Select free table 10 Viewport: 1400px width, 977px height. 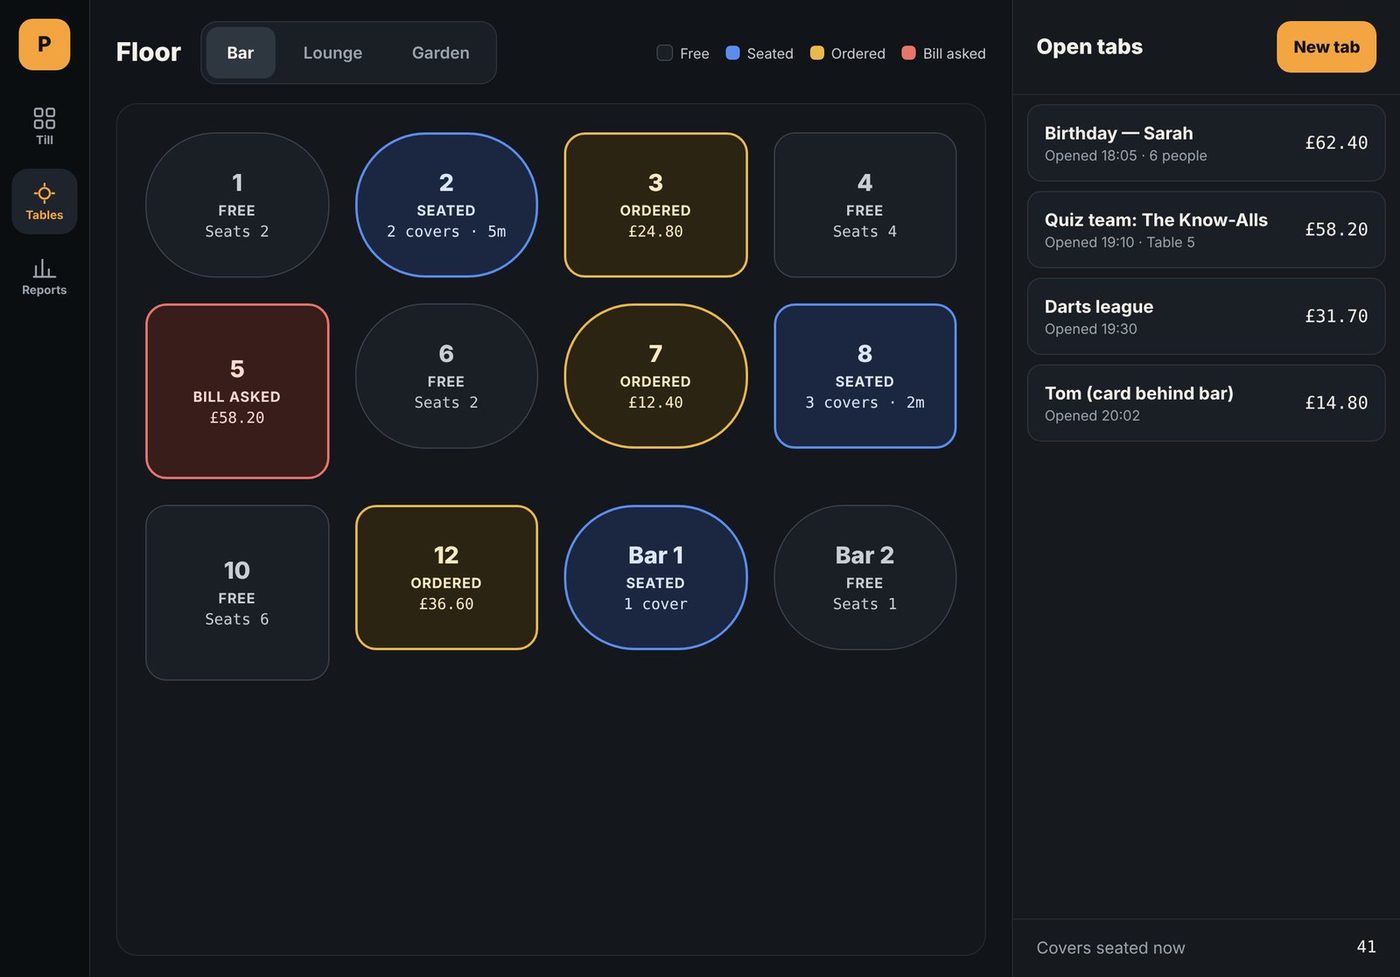pos(237,593)
